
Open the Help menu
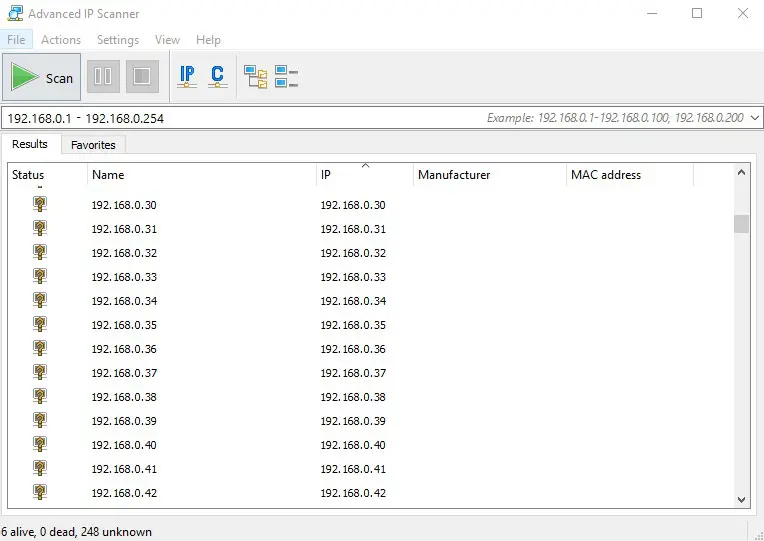208,39
